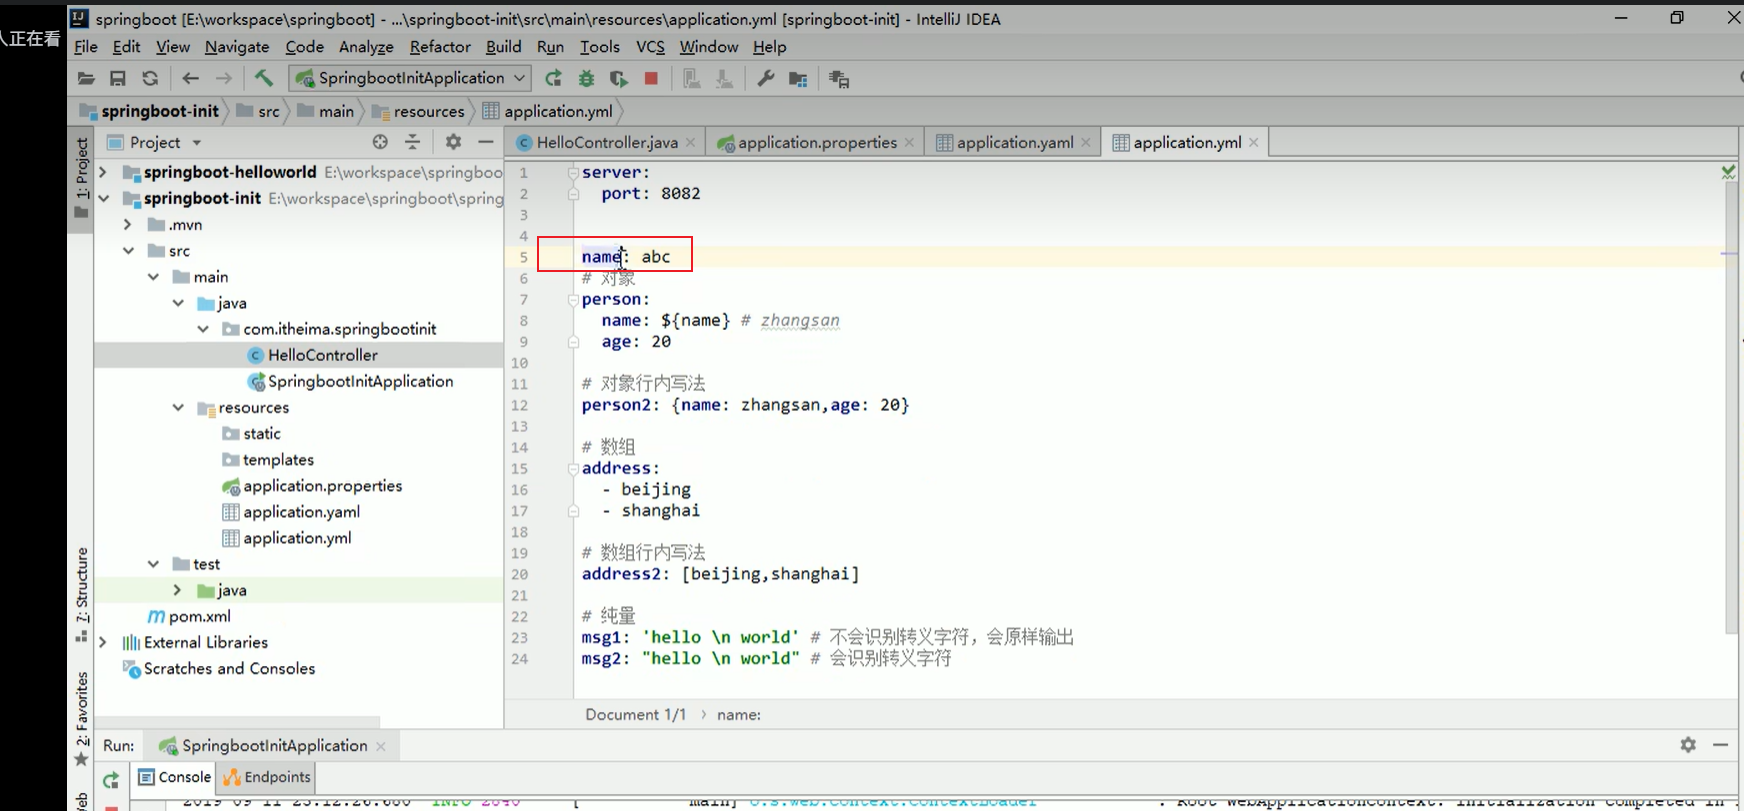Image resolution: width=1744 pixels, height=811 pixels.
Task: Open the Navigate menu
Action: (x=237, y=46)
